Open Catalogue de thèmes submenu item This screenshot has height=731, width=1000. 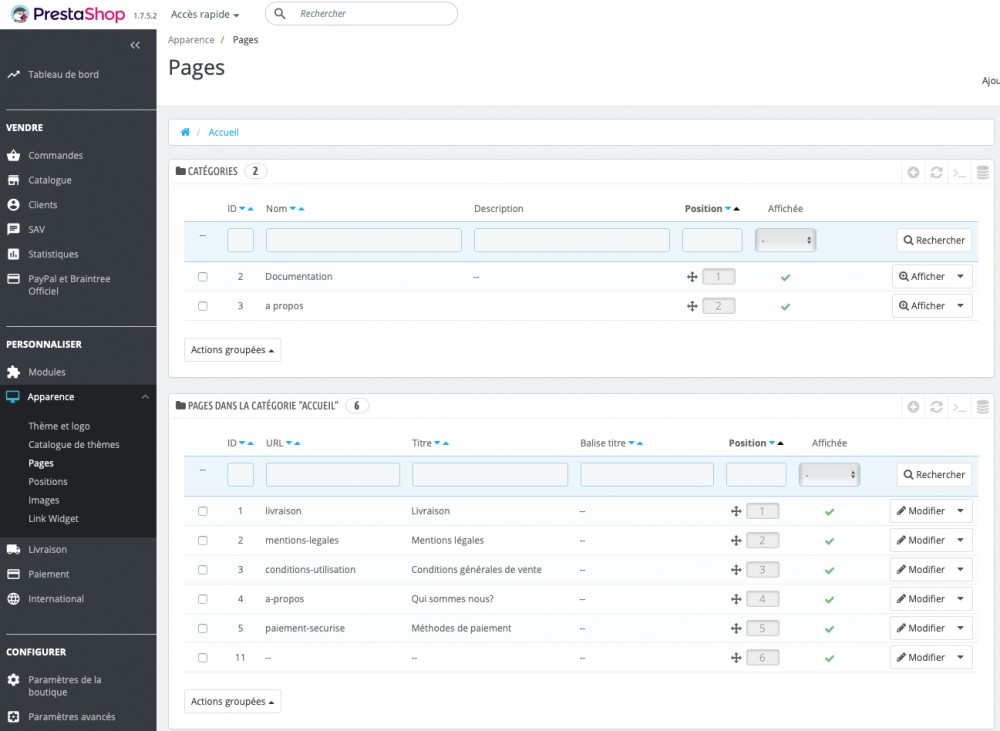coord(74,444)
